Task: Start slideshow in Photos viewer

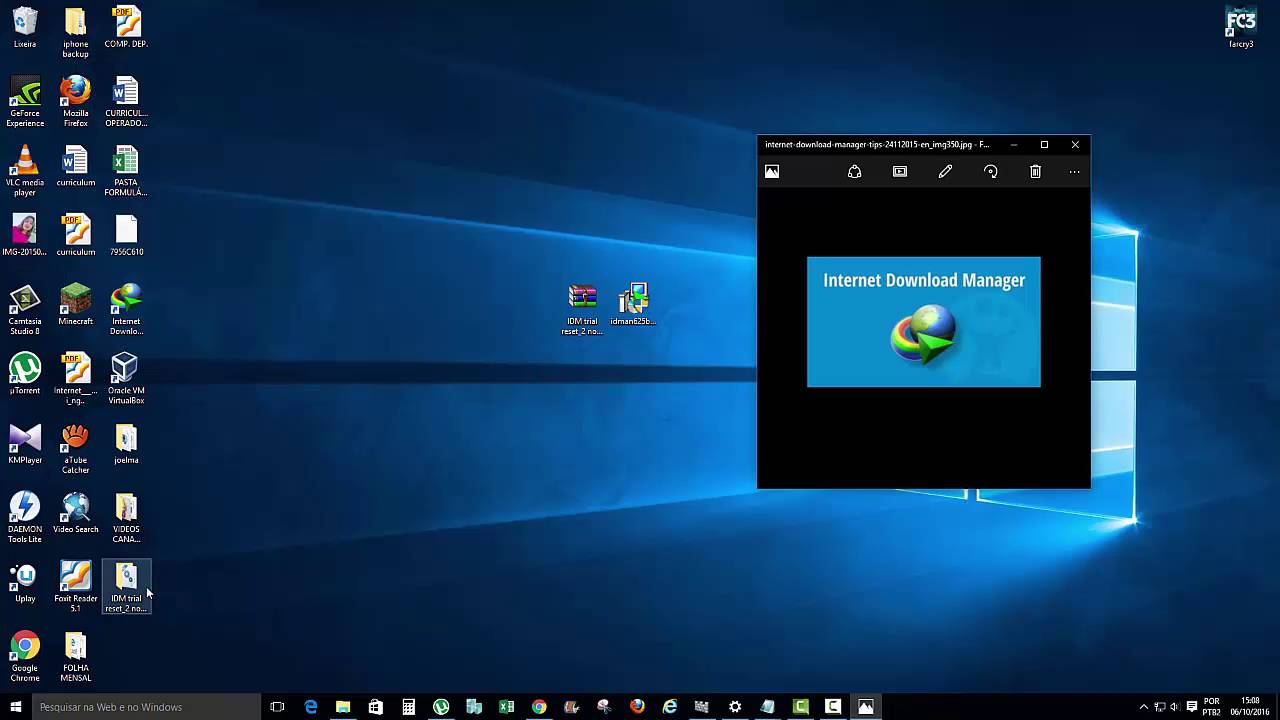Action: pos(900,172)
